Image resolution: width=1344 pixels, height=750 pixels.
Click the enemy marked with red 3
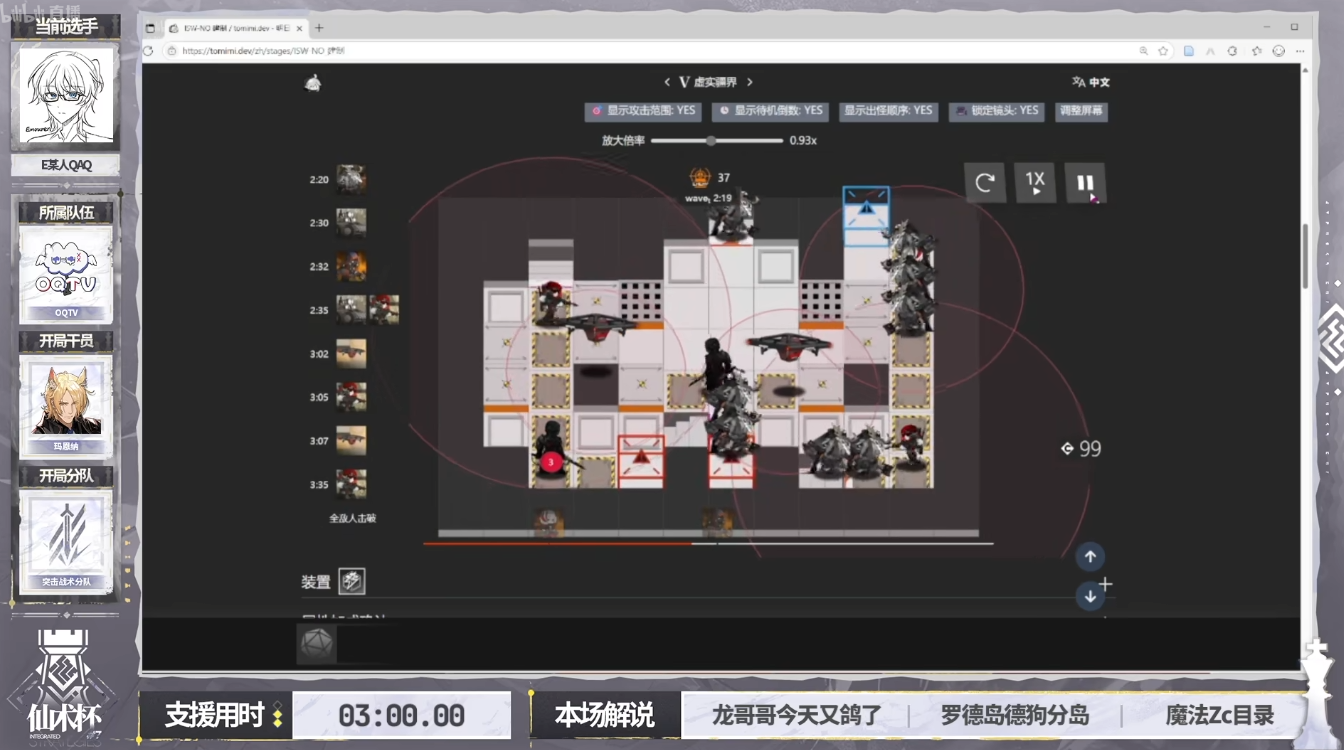[549, 452]
